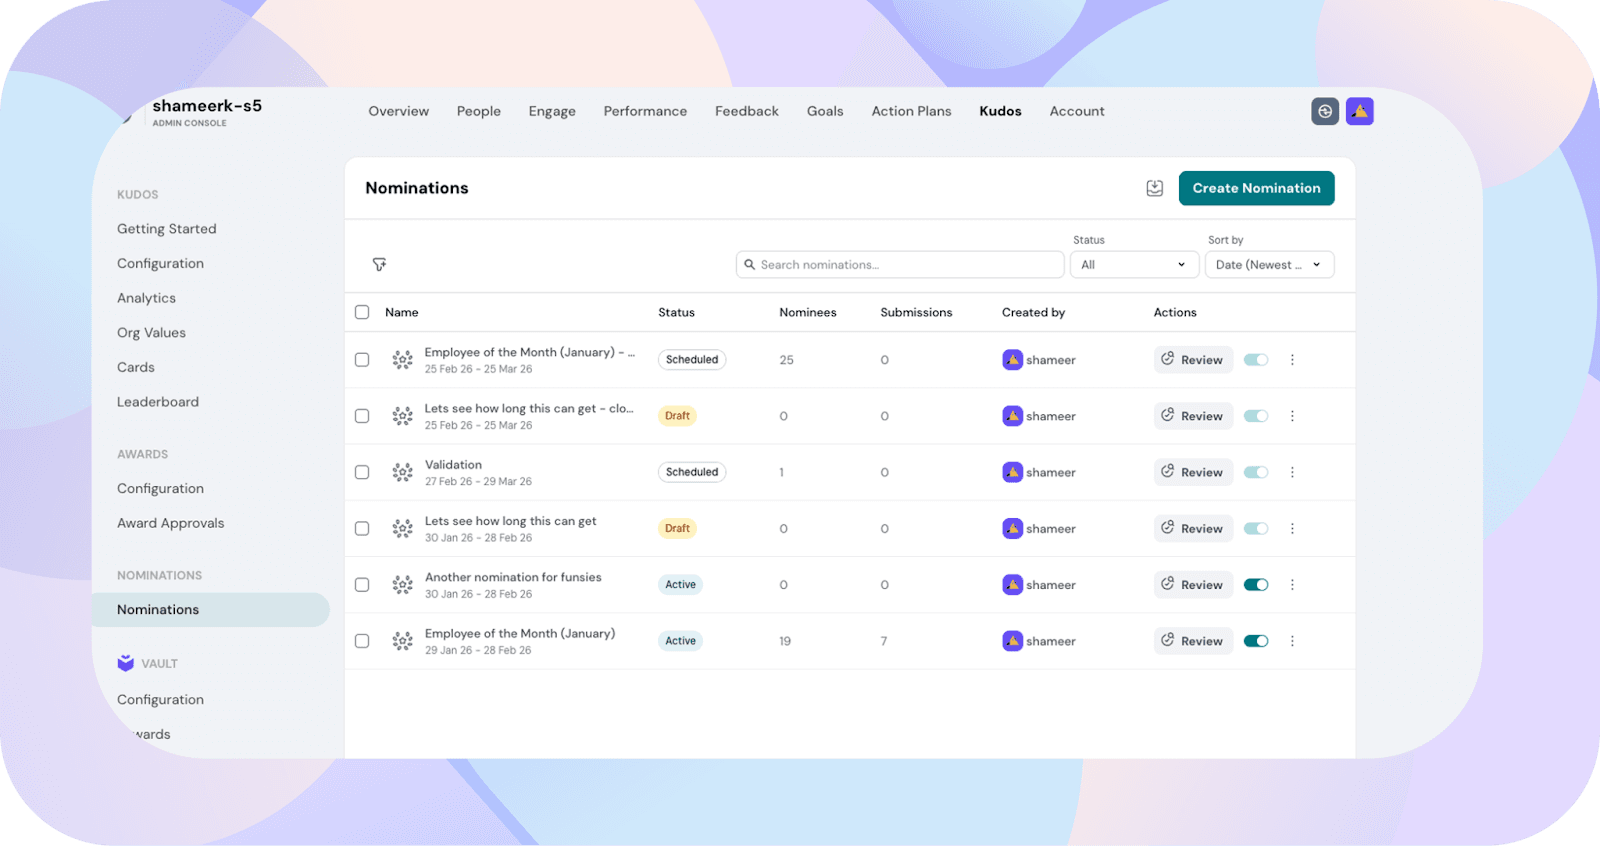
Task: Click the Search nominations input field
Action: pos(900,265)
